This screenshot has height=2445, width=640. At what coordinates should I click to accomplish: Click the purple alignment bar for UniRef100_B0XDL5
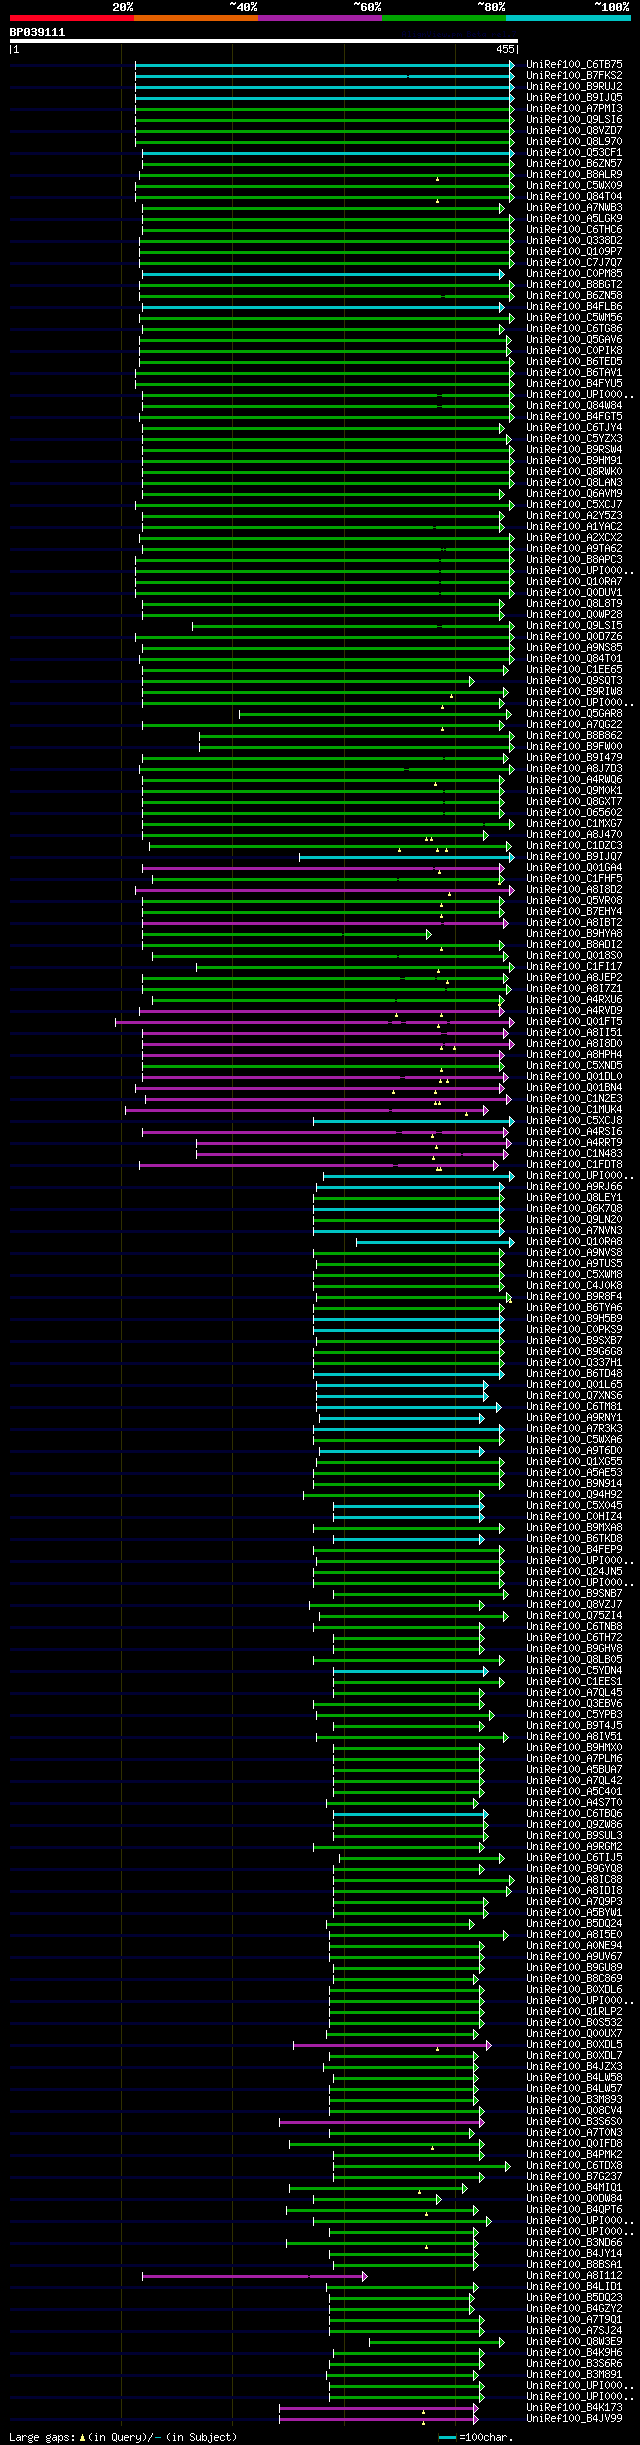392,2045
